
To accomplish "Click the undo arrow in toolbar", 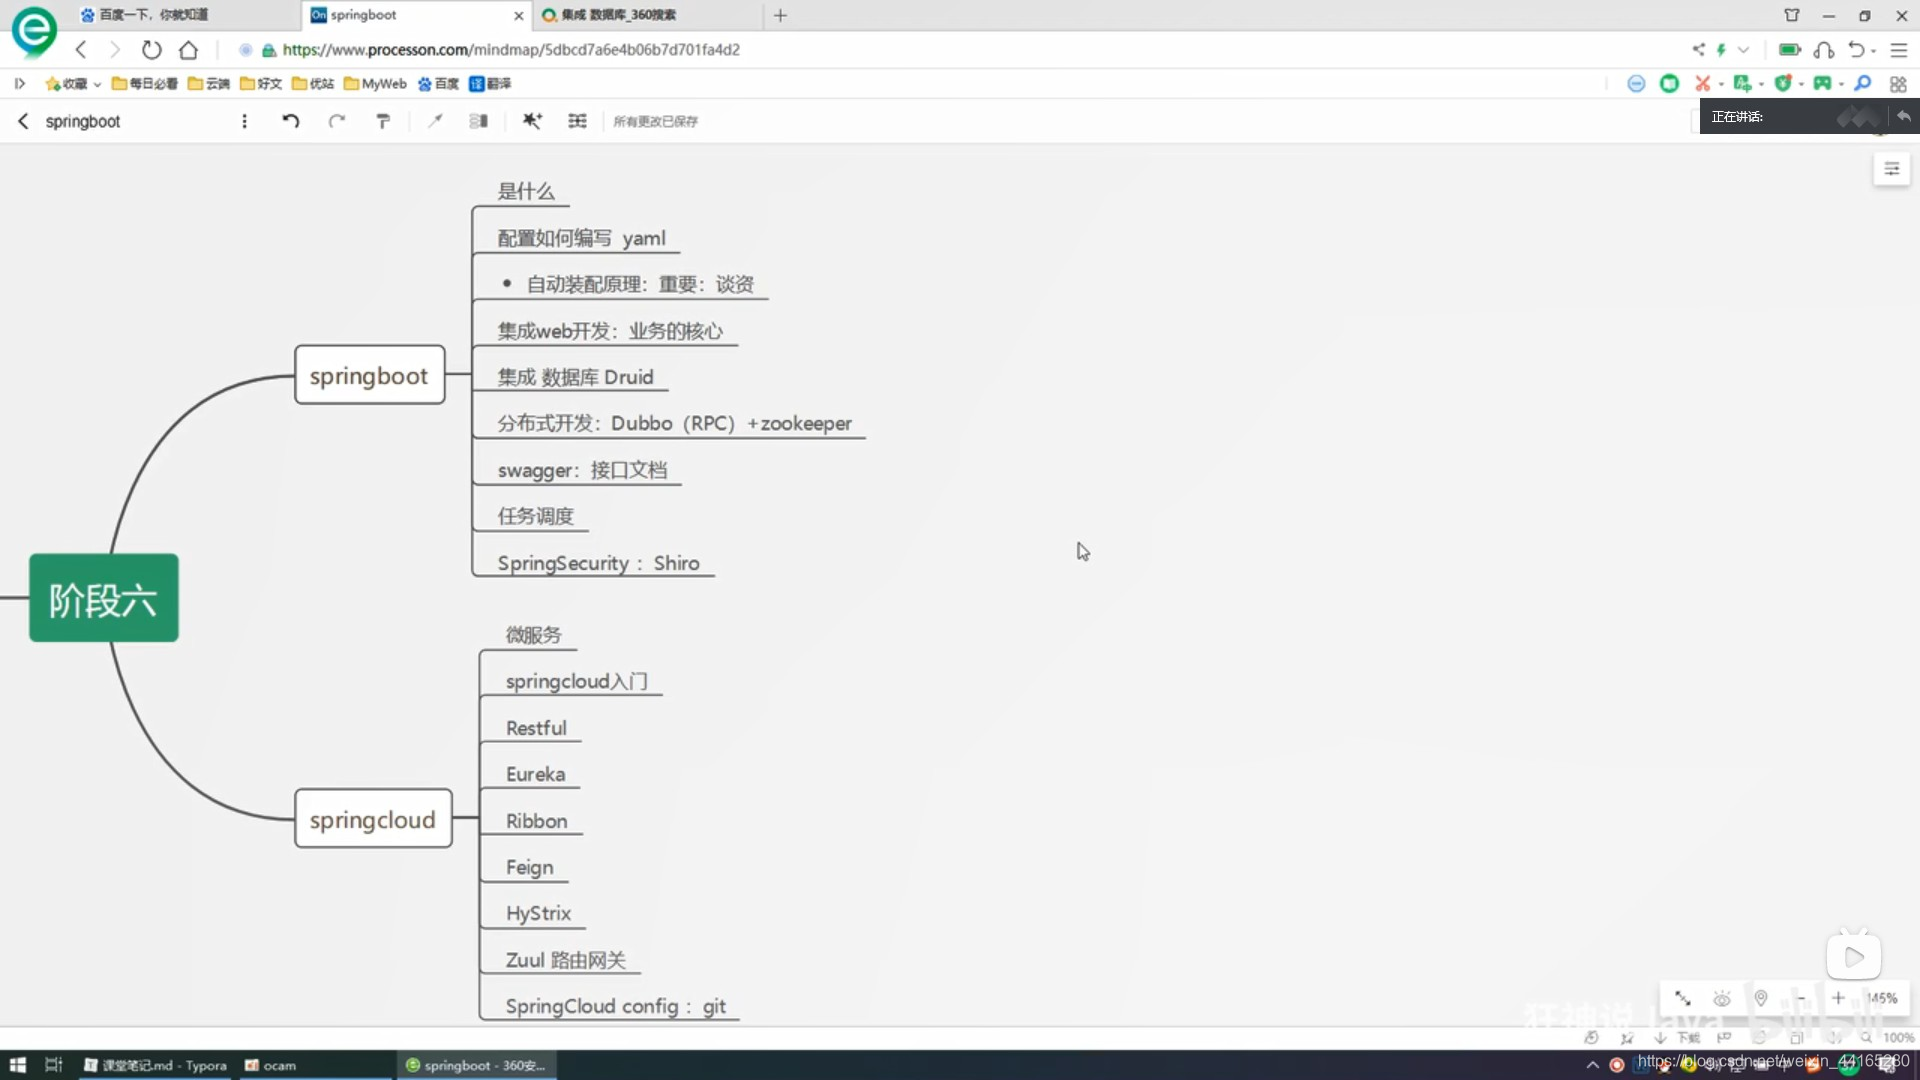I will pyautogui.click(x=291, y=121).
